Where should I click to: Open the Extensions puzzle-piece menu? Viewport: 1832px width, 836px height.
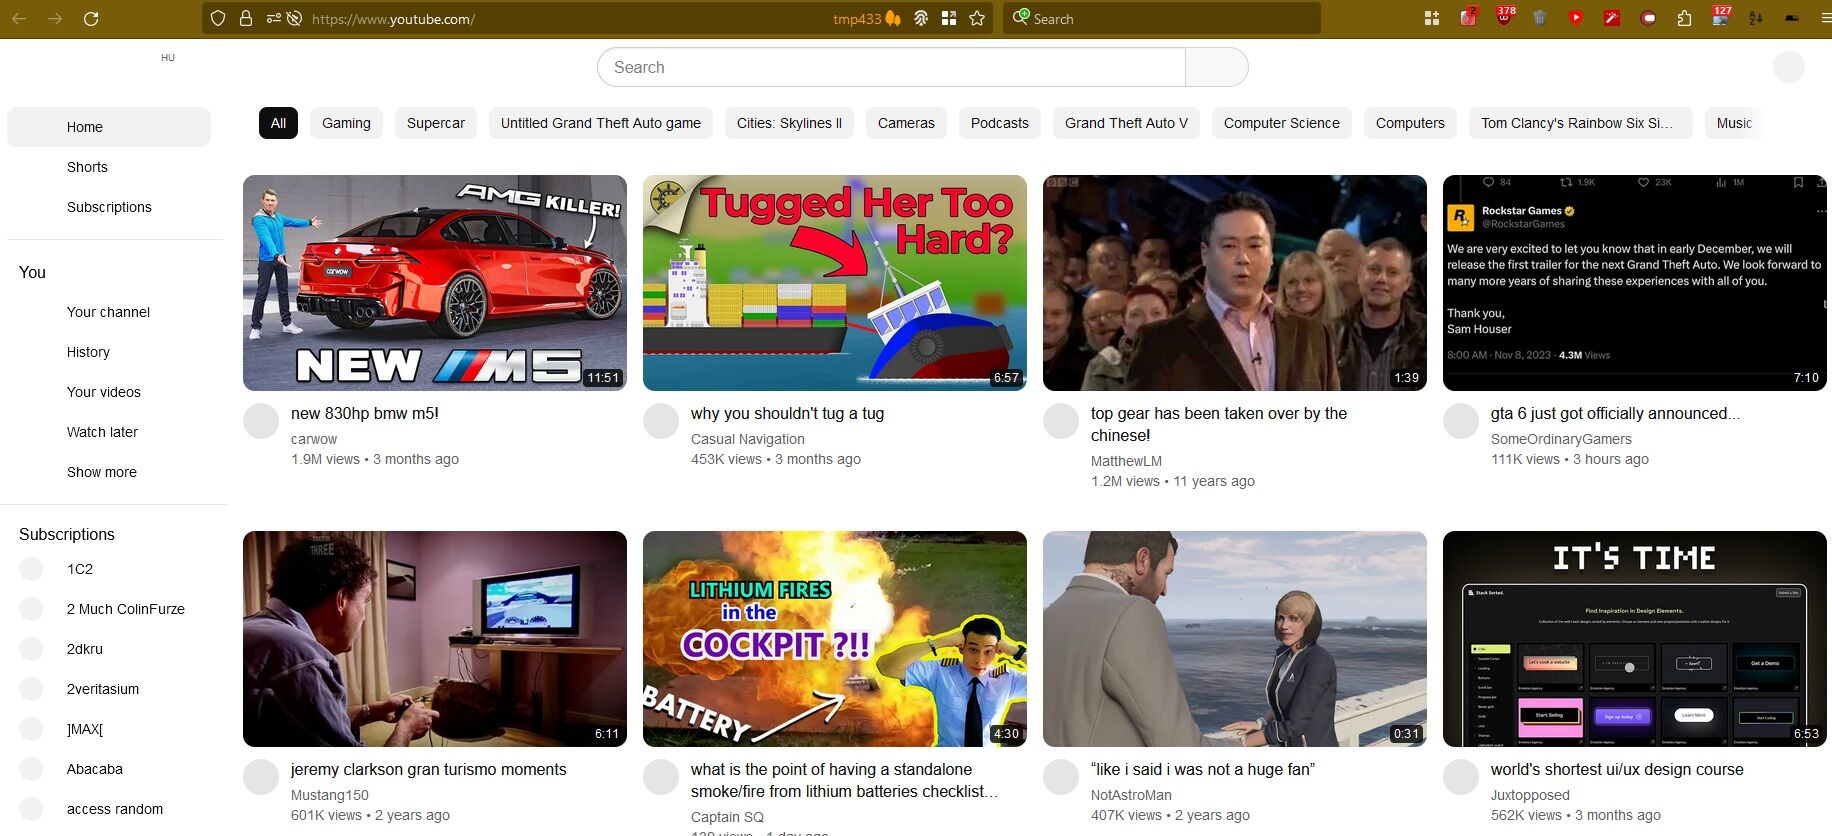tap(1684, 18)
